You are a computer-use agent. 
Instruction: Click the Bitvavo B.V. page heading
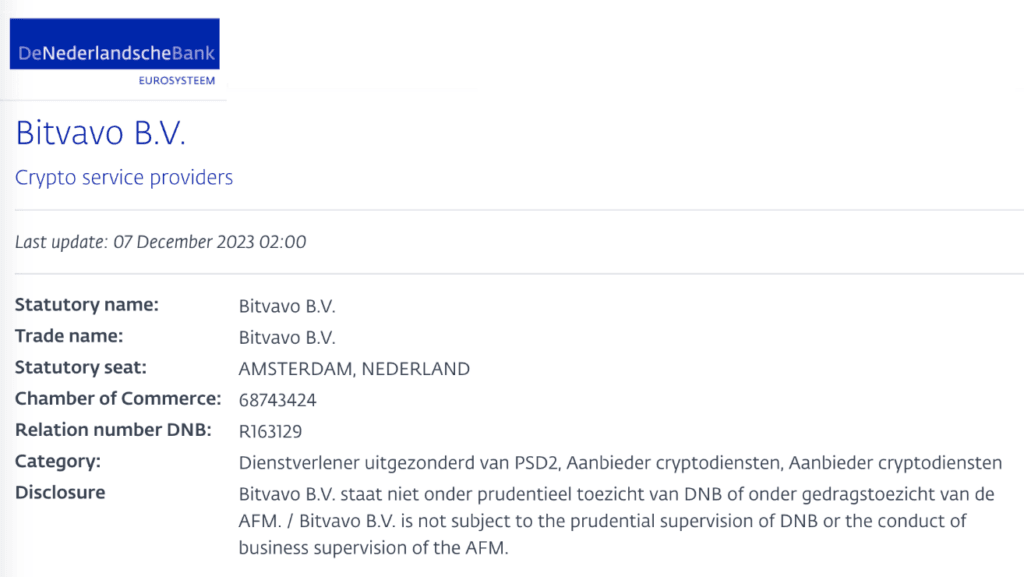[x=101, y=135]
